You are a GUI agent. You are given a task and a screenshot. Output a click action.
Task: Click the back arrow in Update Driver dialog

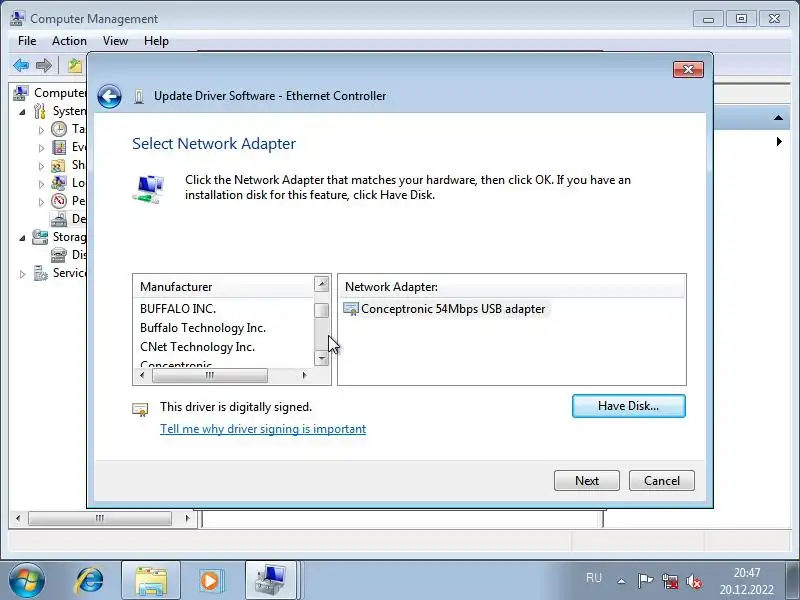[x=109, y=96]
